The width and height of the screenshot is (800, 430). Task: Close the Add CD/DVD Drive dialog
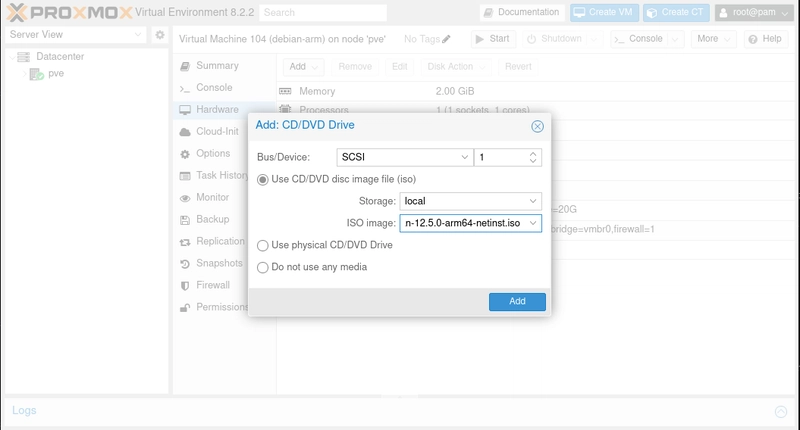[x=537, y=126]
